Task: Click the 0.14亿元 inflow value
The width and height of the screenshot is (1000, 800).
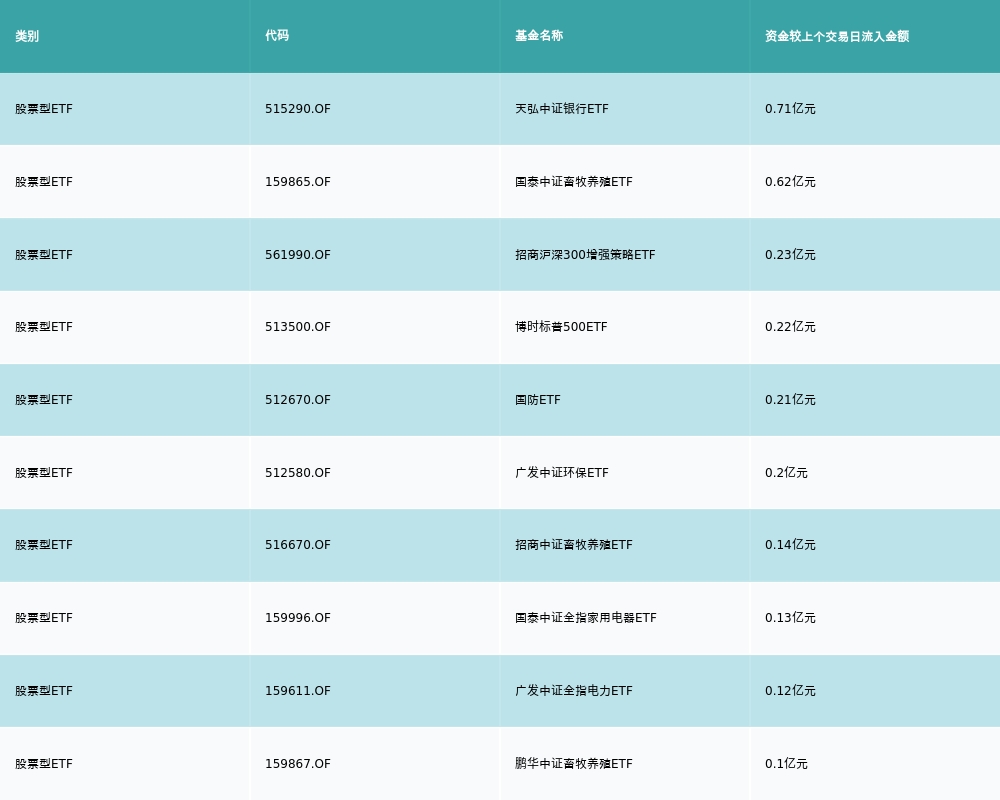Action: [790, 545]
